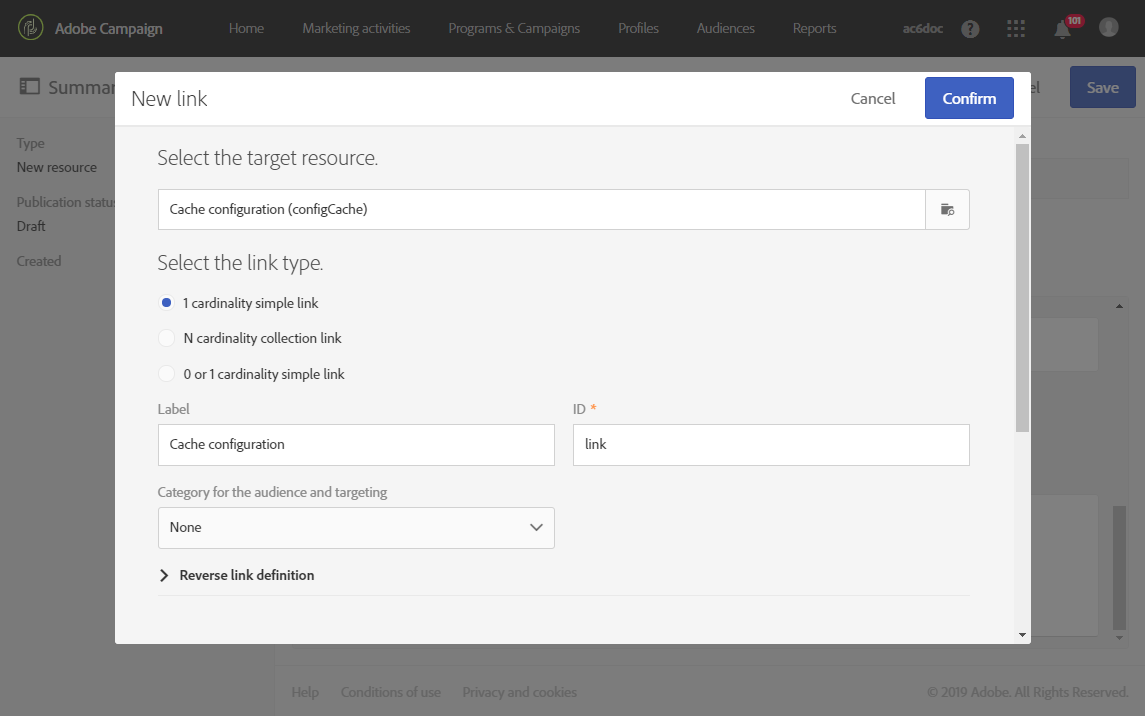
Task: Open the audience category dropdown
Action: click(356, 528)
